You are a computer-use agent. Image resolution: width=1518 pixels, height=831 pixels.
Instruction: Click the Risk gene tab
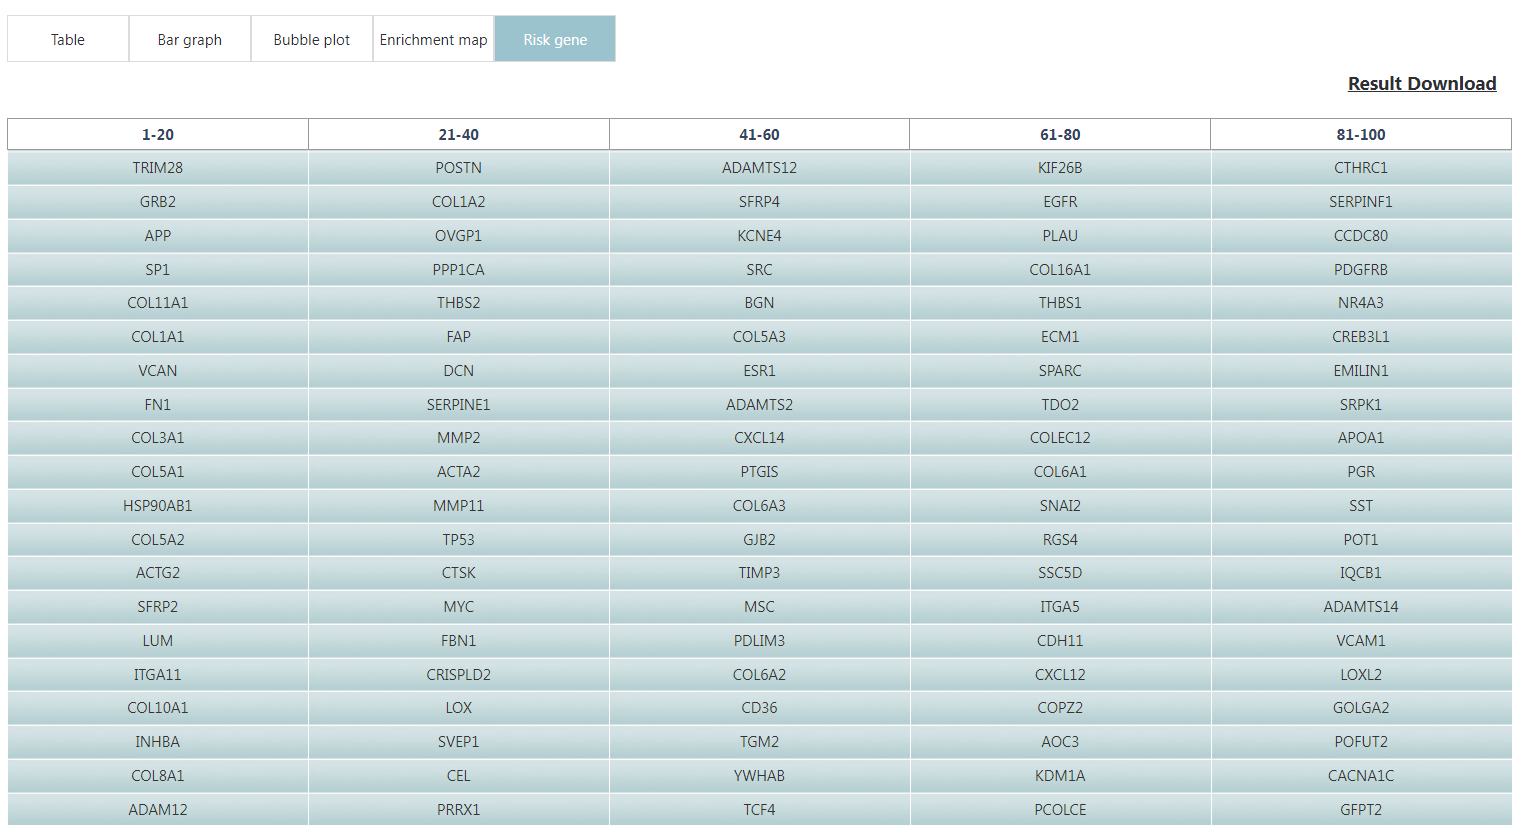pos(555,39)
